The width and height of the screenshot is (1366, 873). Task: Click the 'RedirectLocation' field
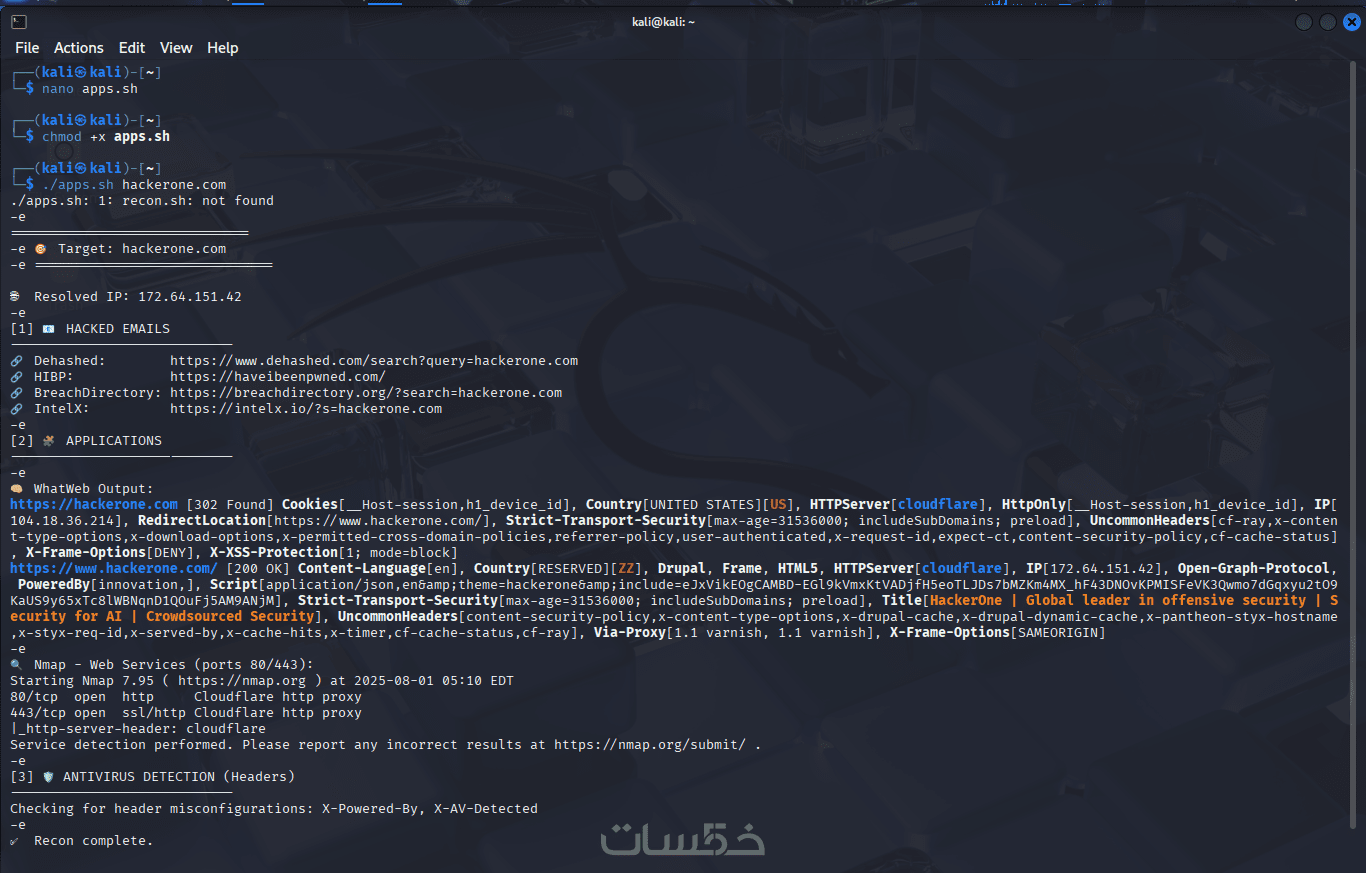click(314, 521)
